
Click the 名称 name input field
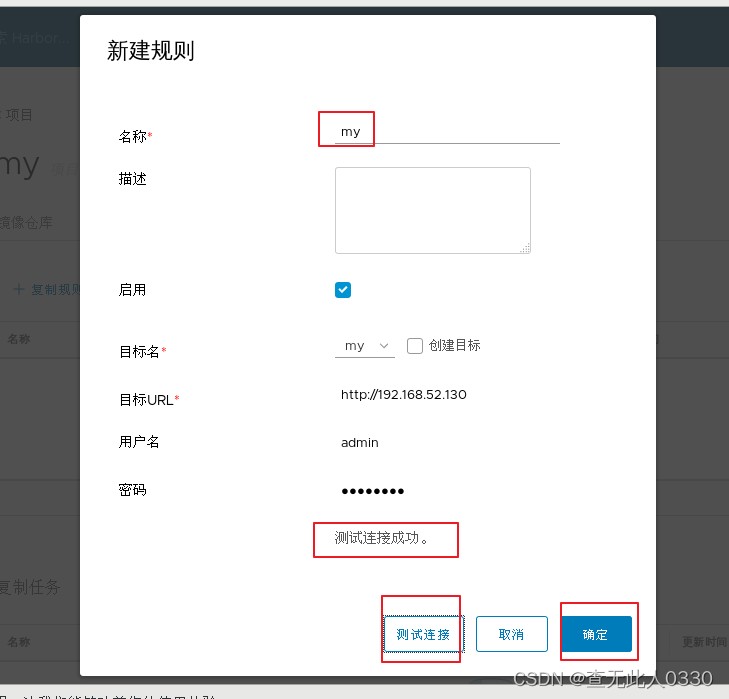447,132
